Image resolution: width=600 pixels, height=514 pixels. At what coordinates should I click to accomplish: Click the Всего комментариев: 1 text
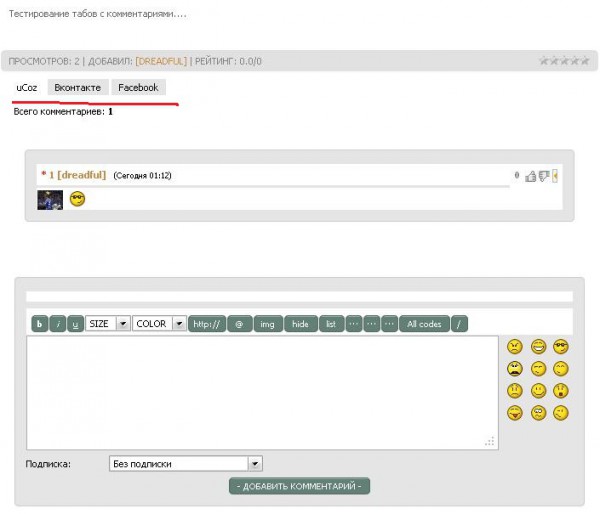pyautogui.click(x=63, y=112)
